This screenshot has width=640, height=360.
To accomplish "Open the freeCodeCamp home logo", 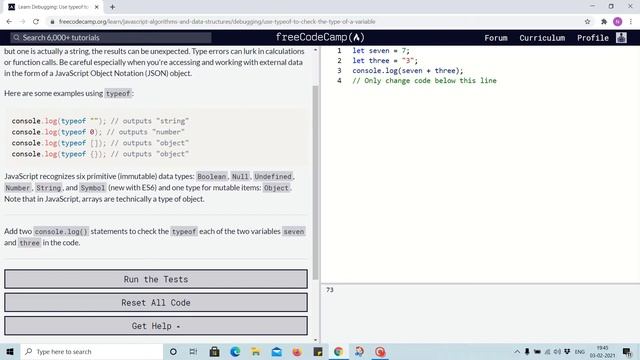I will click(x=320, y=37).
